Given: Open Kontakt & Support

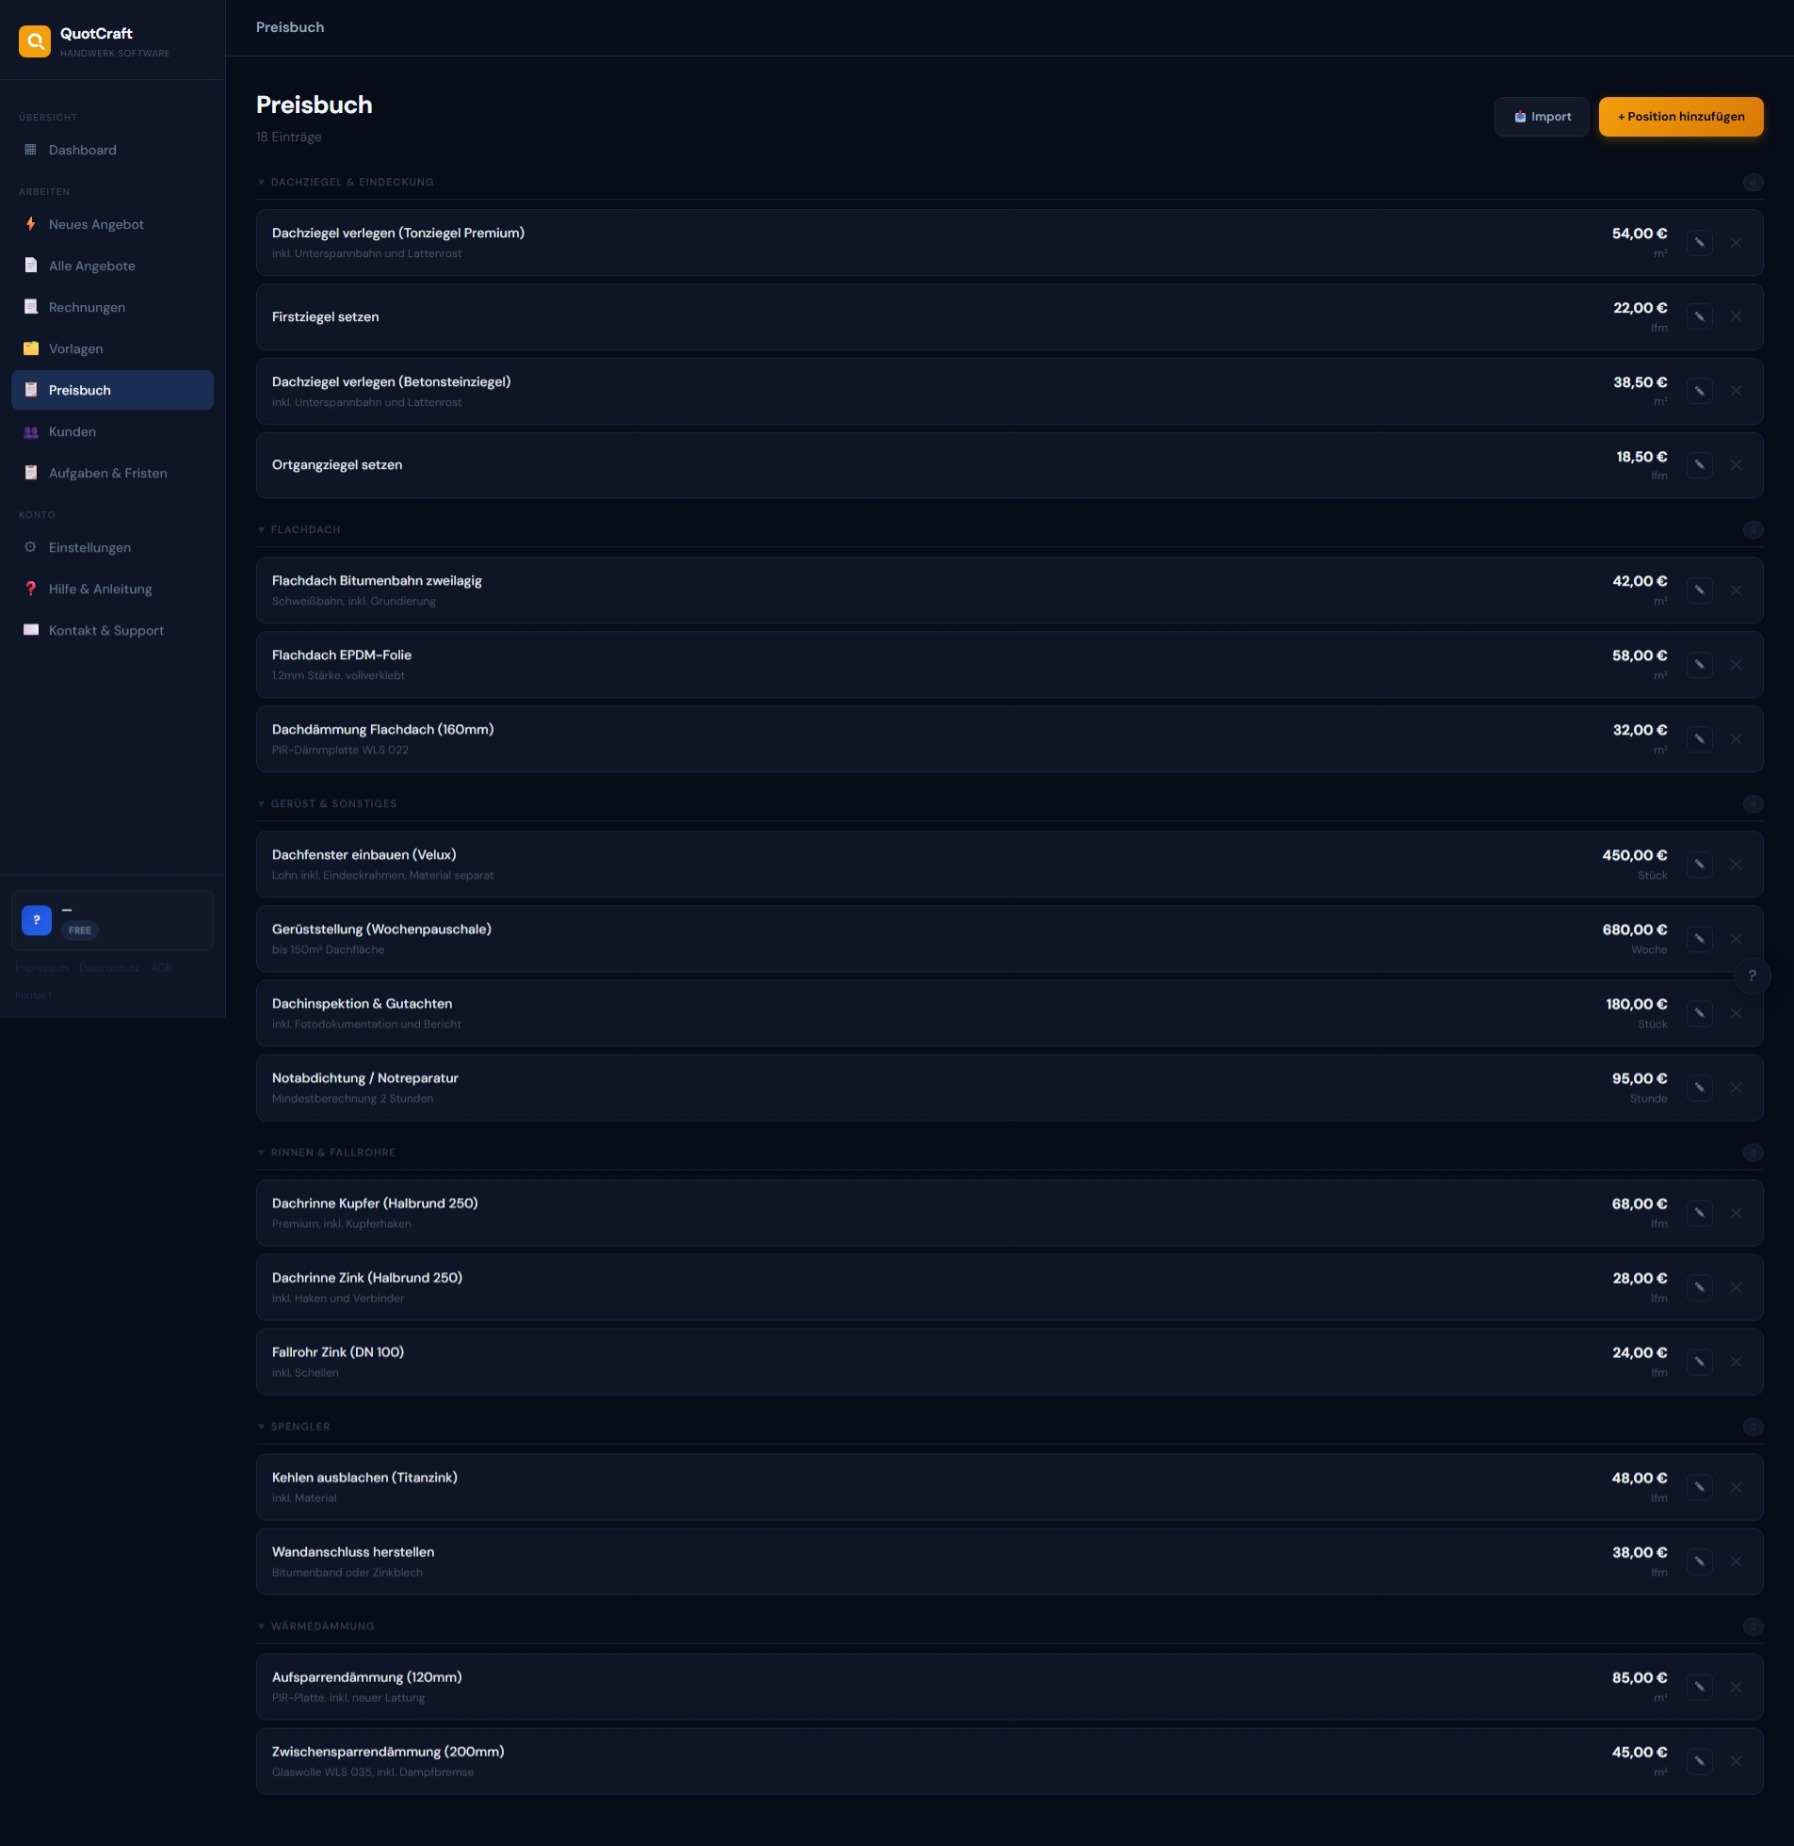Looking at the screenshot, I should (x=112, y=630).
